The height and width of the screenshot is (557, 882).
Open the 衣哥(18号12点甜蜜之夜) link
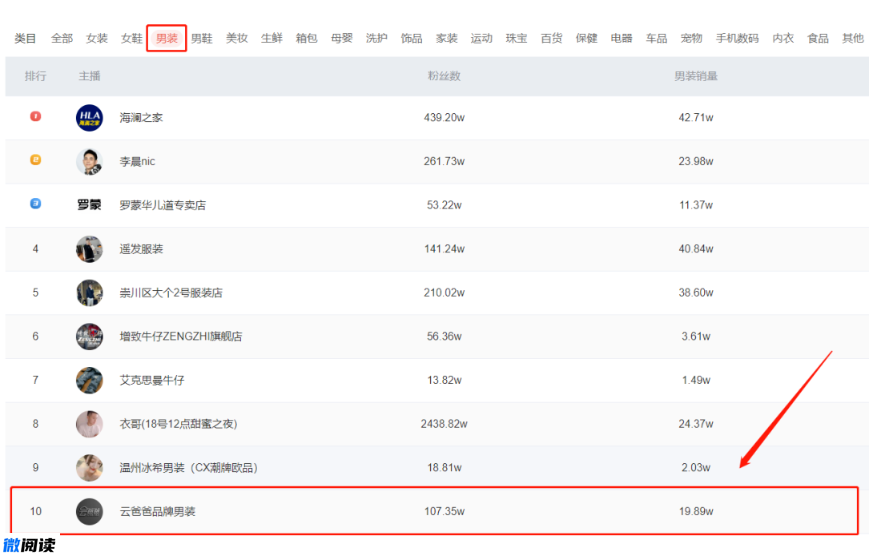(178, 424)
